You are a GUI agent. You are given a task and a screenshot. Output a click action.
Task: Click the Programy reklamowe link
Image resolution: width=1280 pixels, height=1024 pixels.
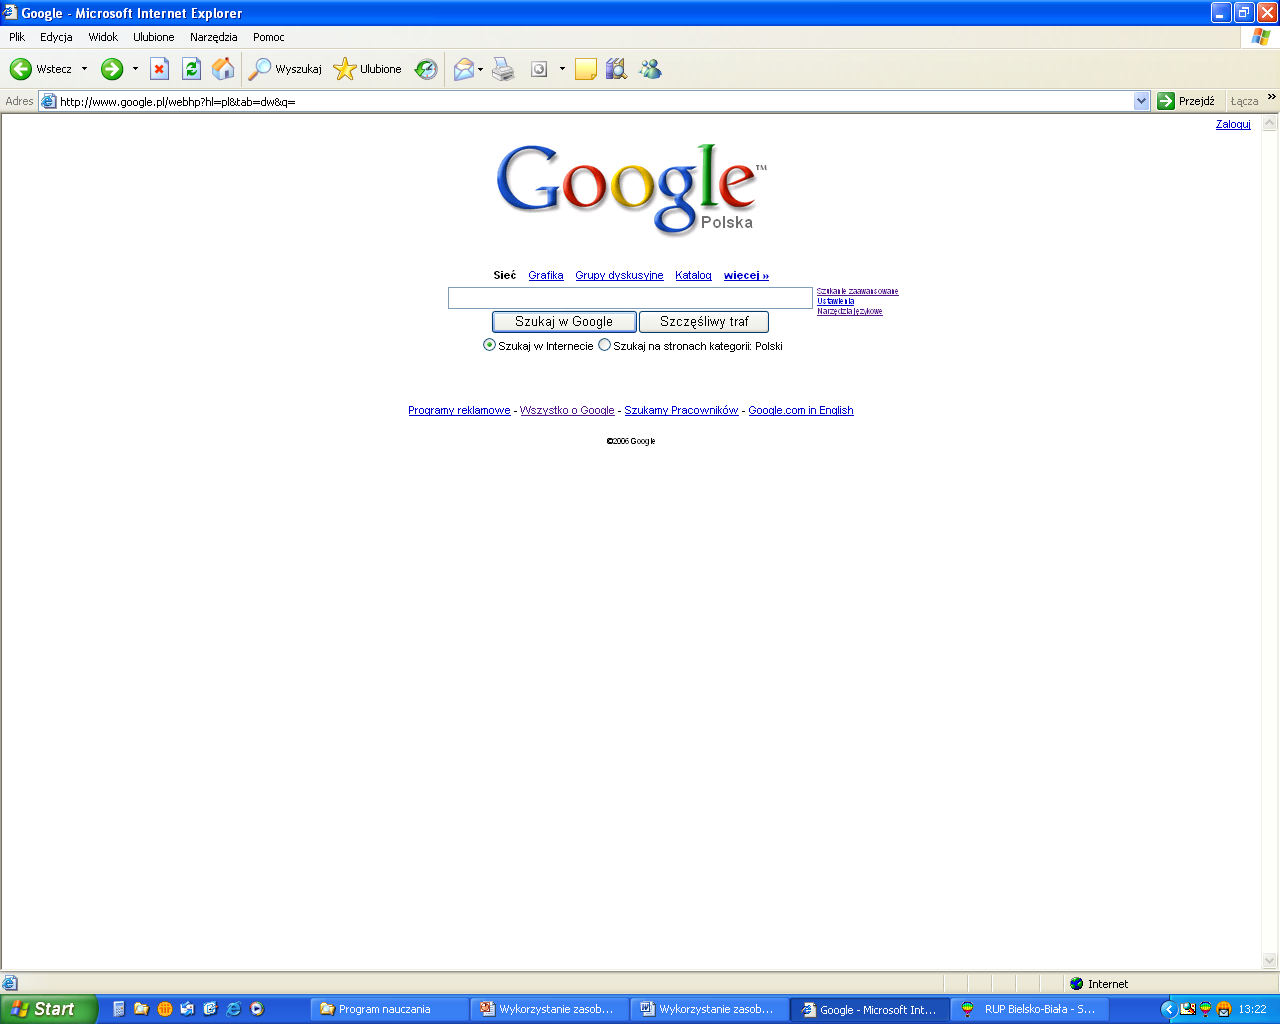(459, 411)
